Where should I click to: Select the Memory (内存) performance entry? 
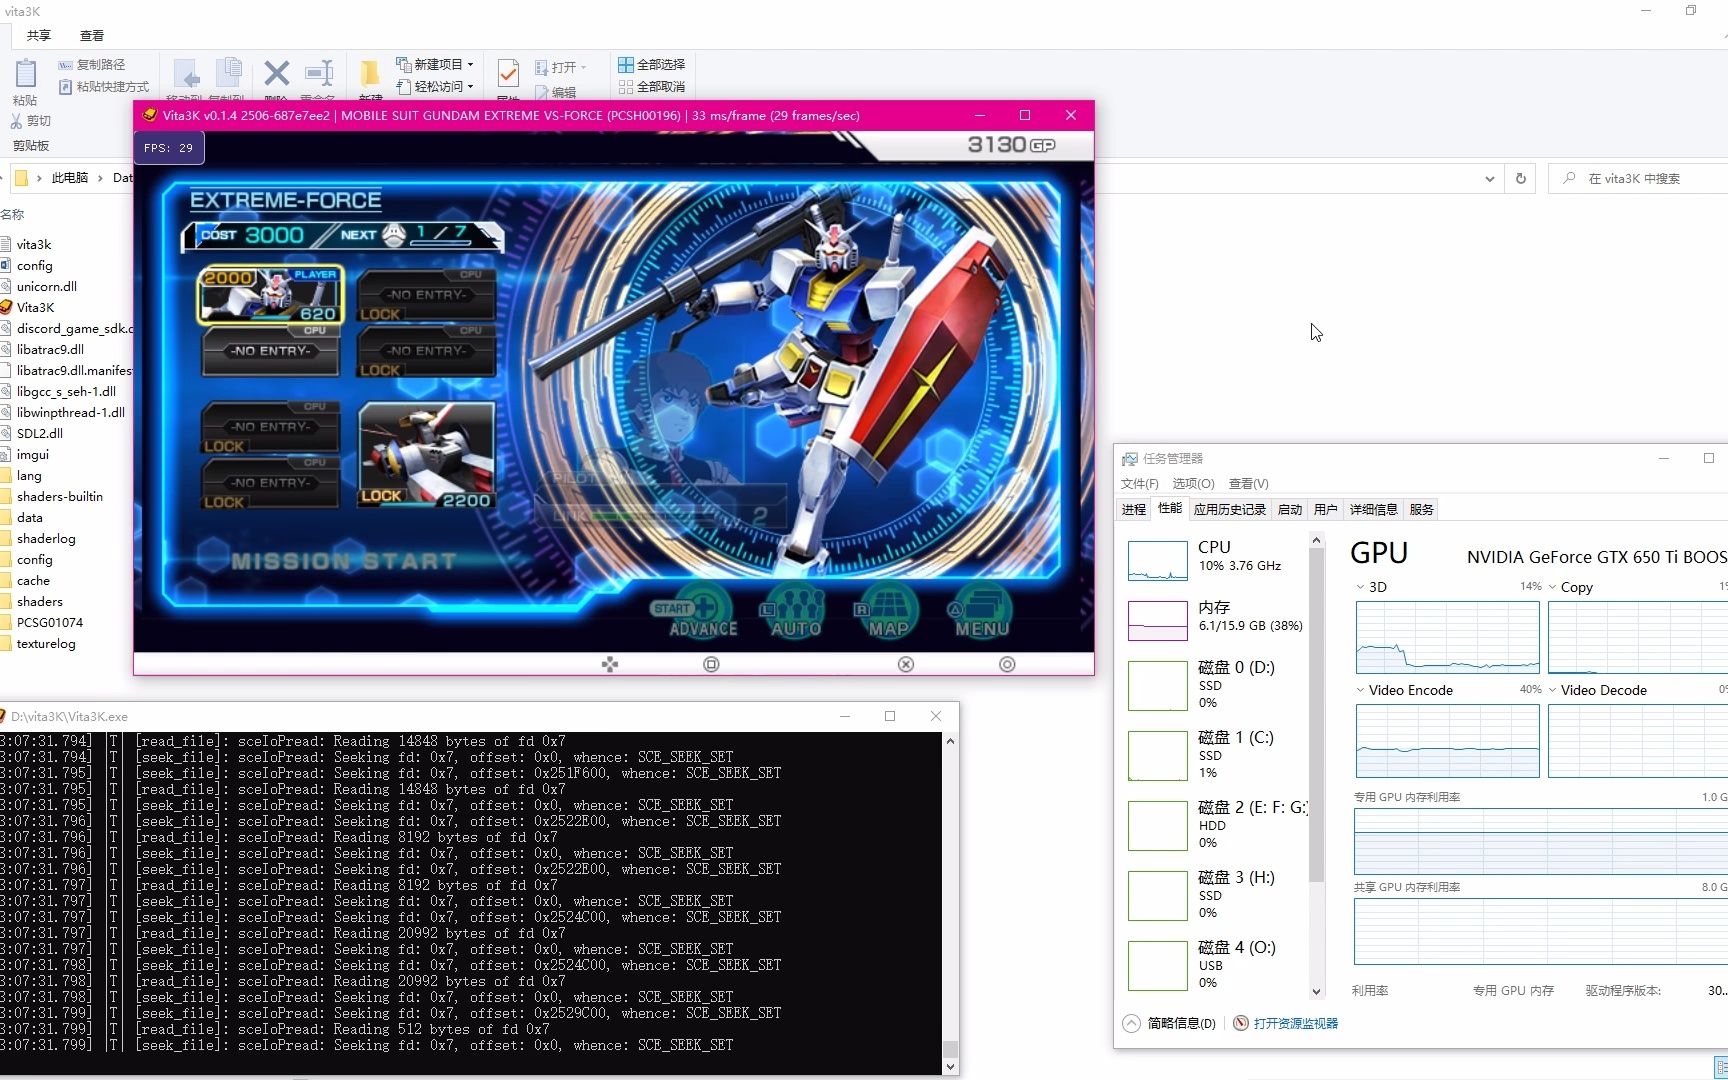1215,620
